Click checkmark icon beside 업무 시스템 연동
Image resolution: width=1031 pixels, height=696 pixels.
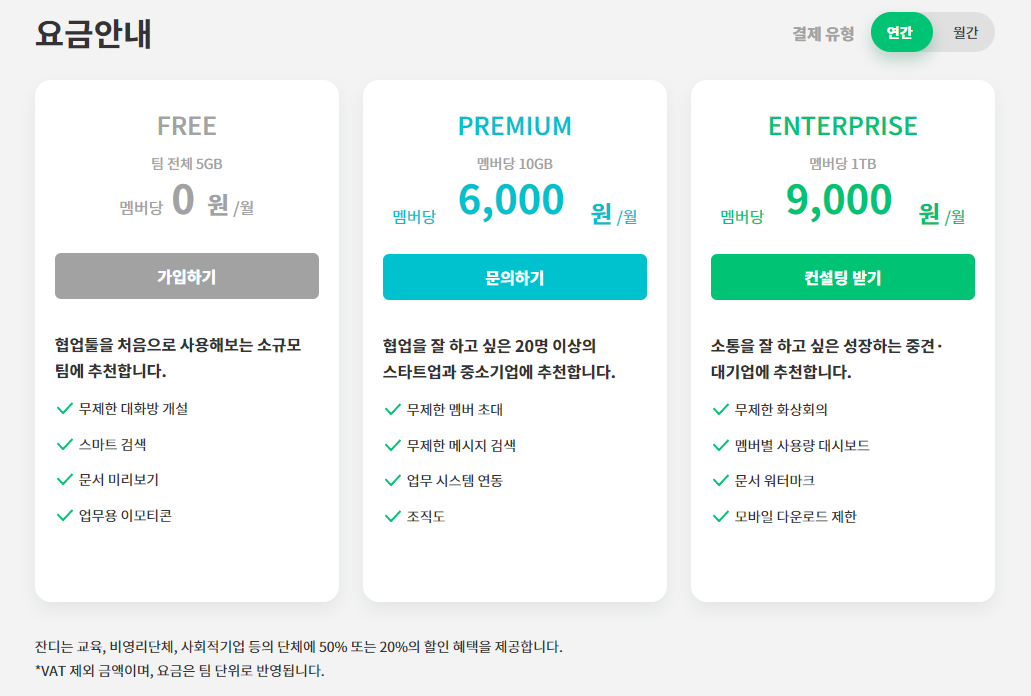coord(393,481)
